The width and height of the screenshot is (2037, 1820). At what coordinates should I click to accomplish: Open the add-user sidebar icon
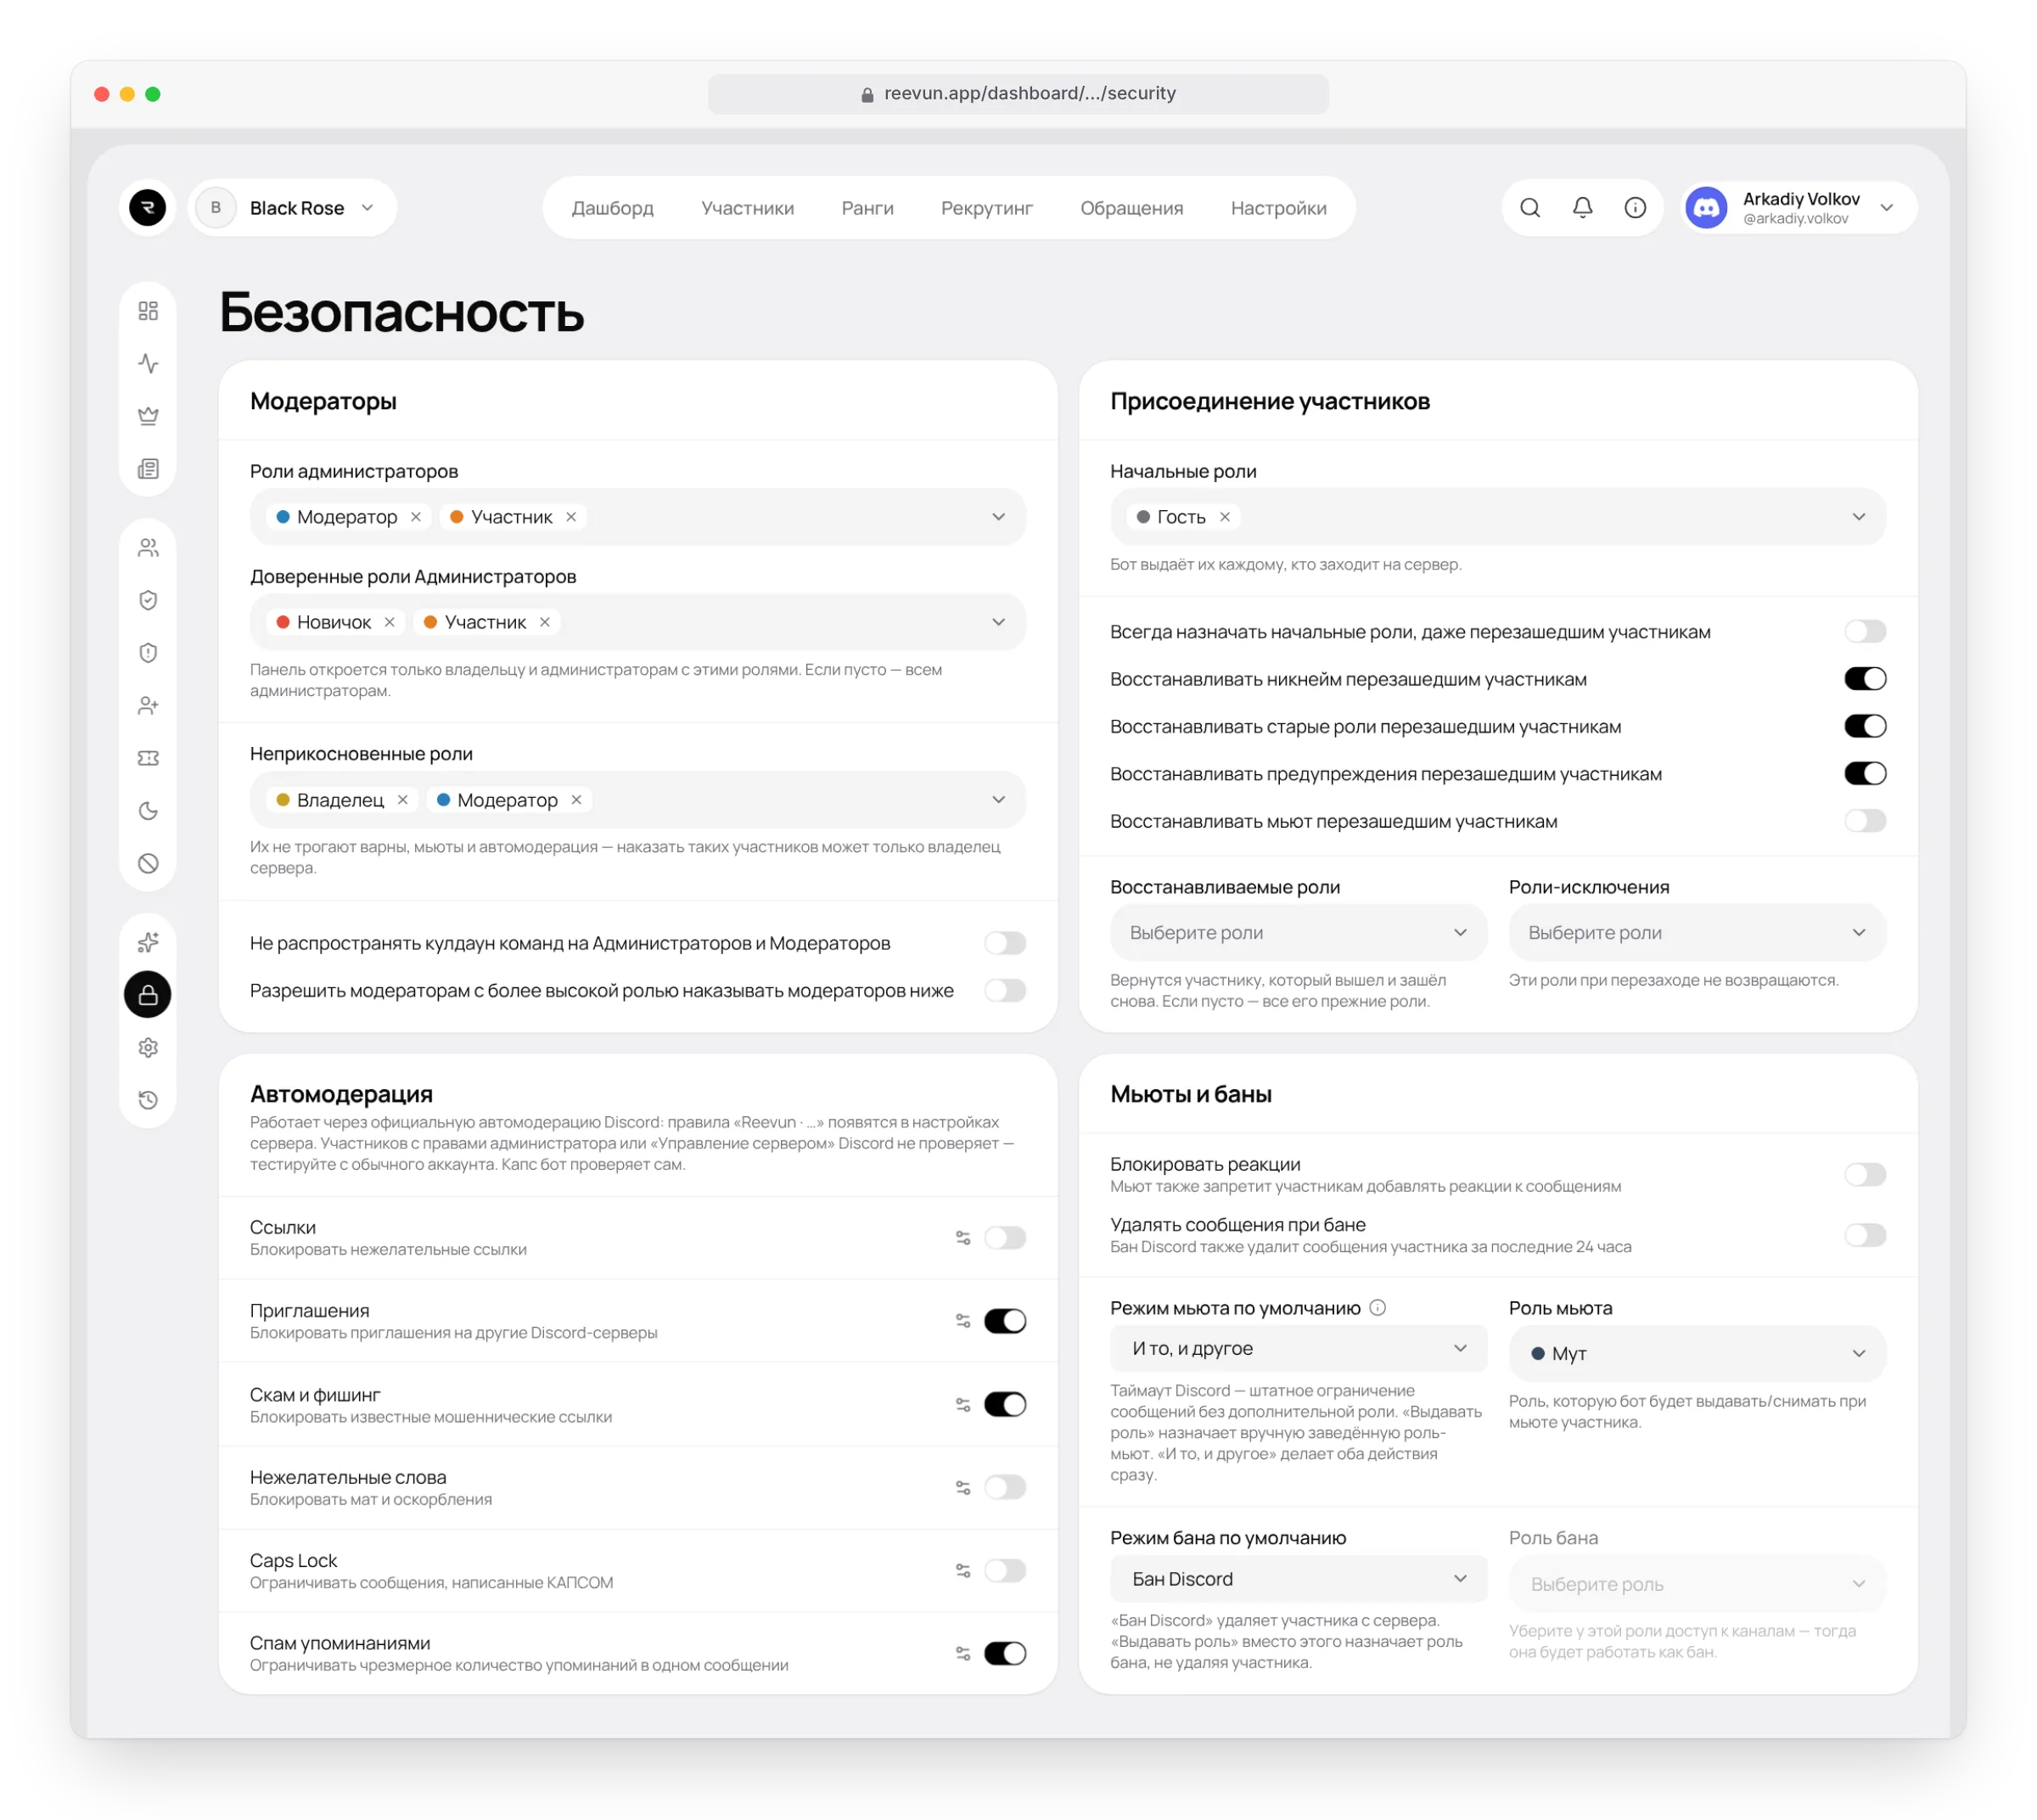click(x=148, y=705)
